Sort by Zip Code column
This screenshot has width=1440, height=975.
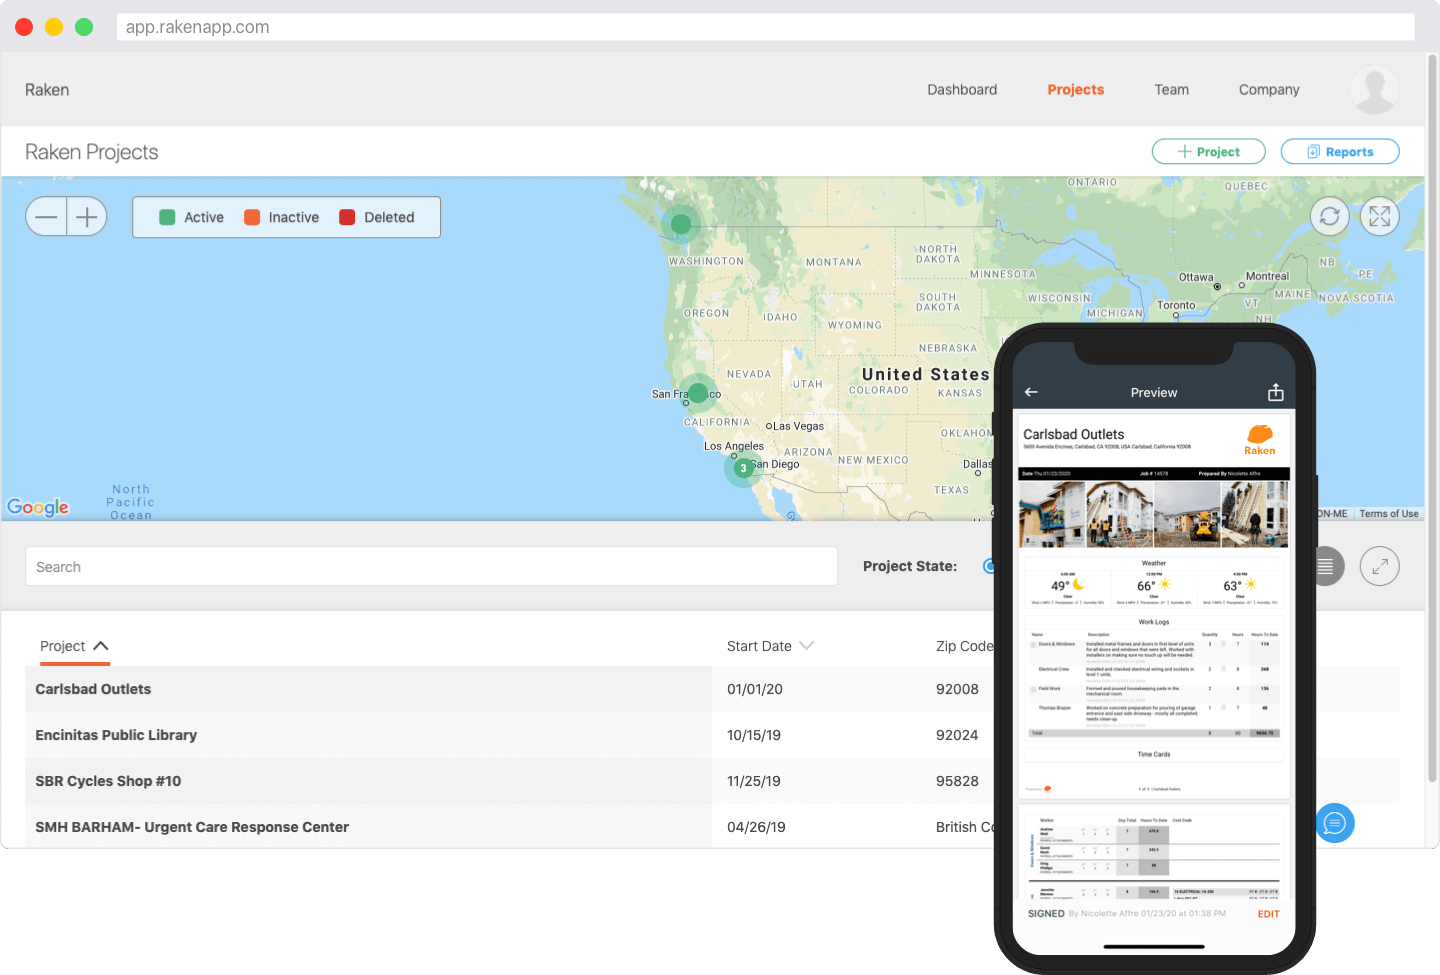(964, 646)
